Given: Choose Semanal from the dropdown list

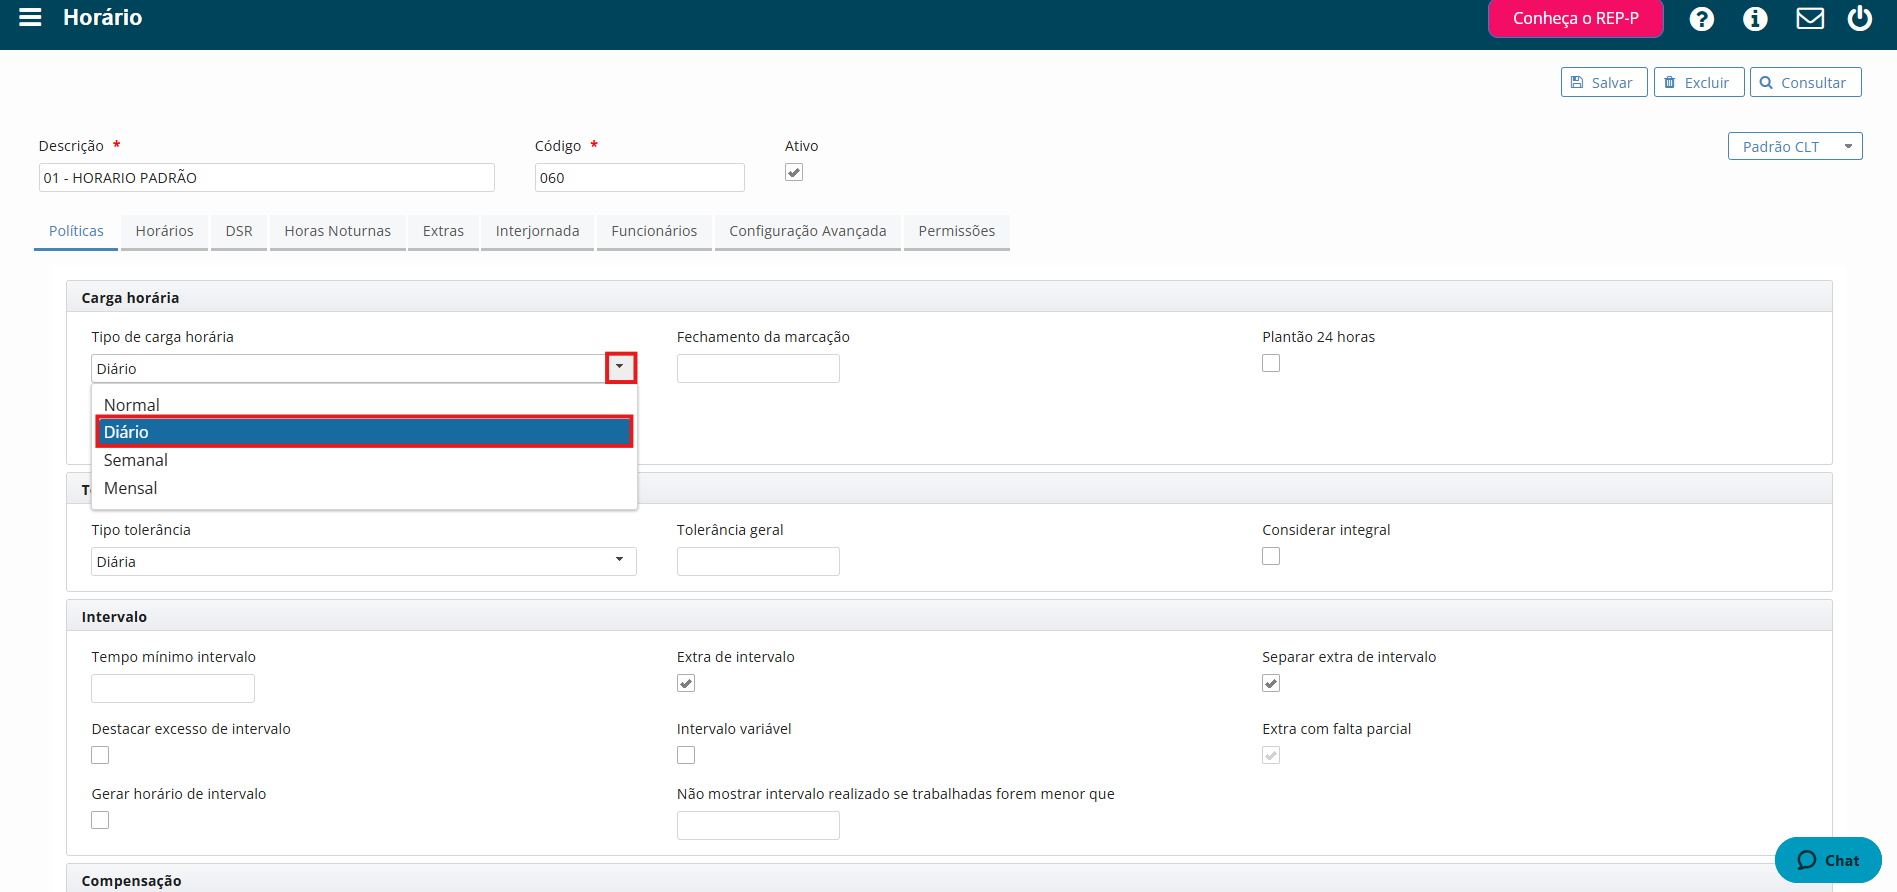Looking at the screenshot, I should 364,460.
